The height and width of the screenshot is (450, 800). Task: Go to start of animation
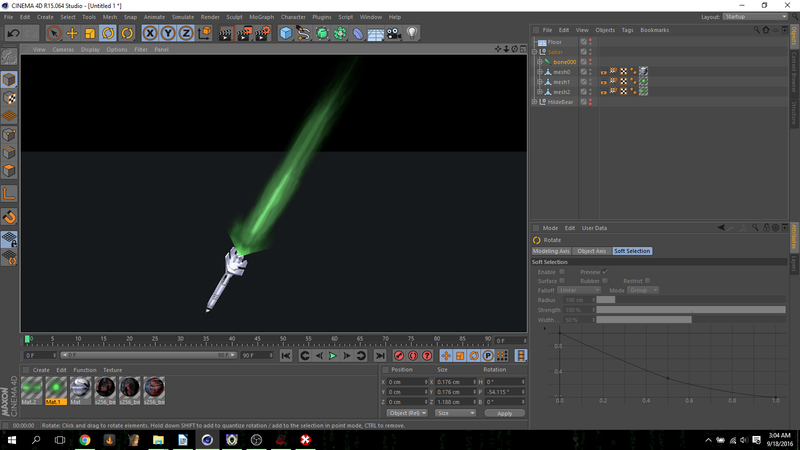click(x=286, y=356)
